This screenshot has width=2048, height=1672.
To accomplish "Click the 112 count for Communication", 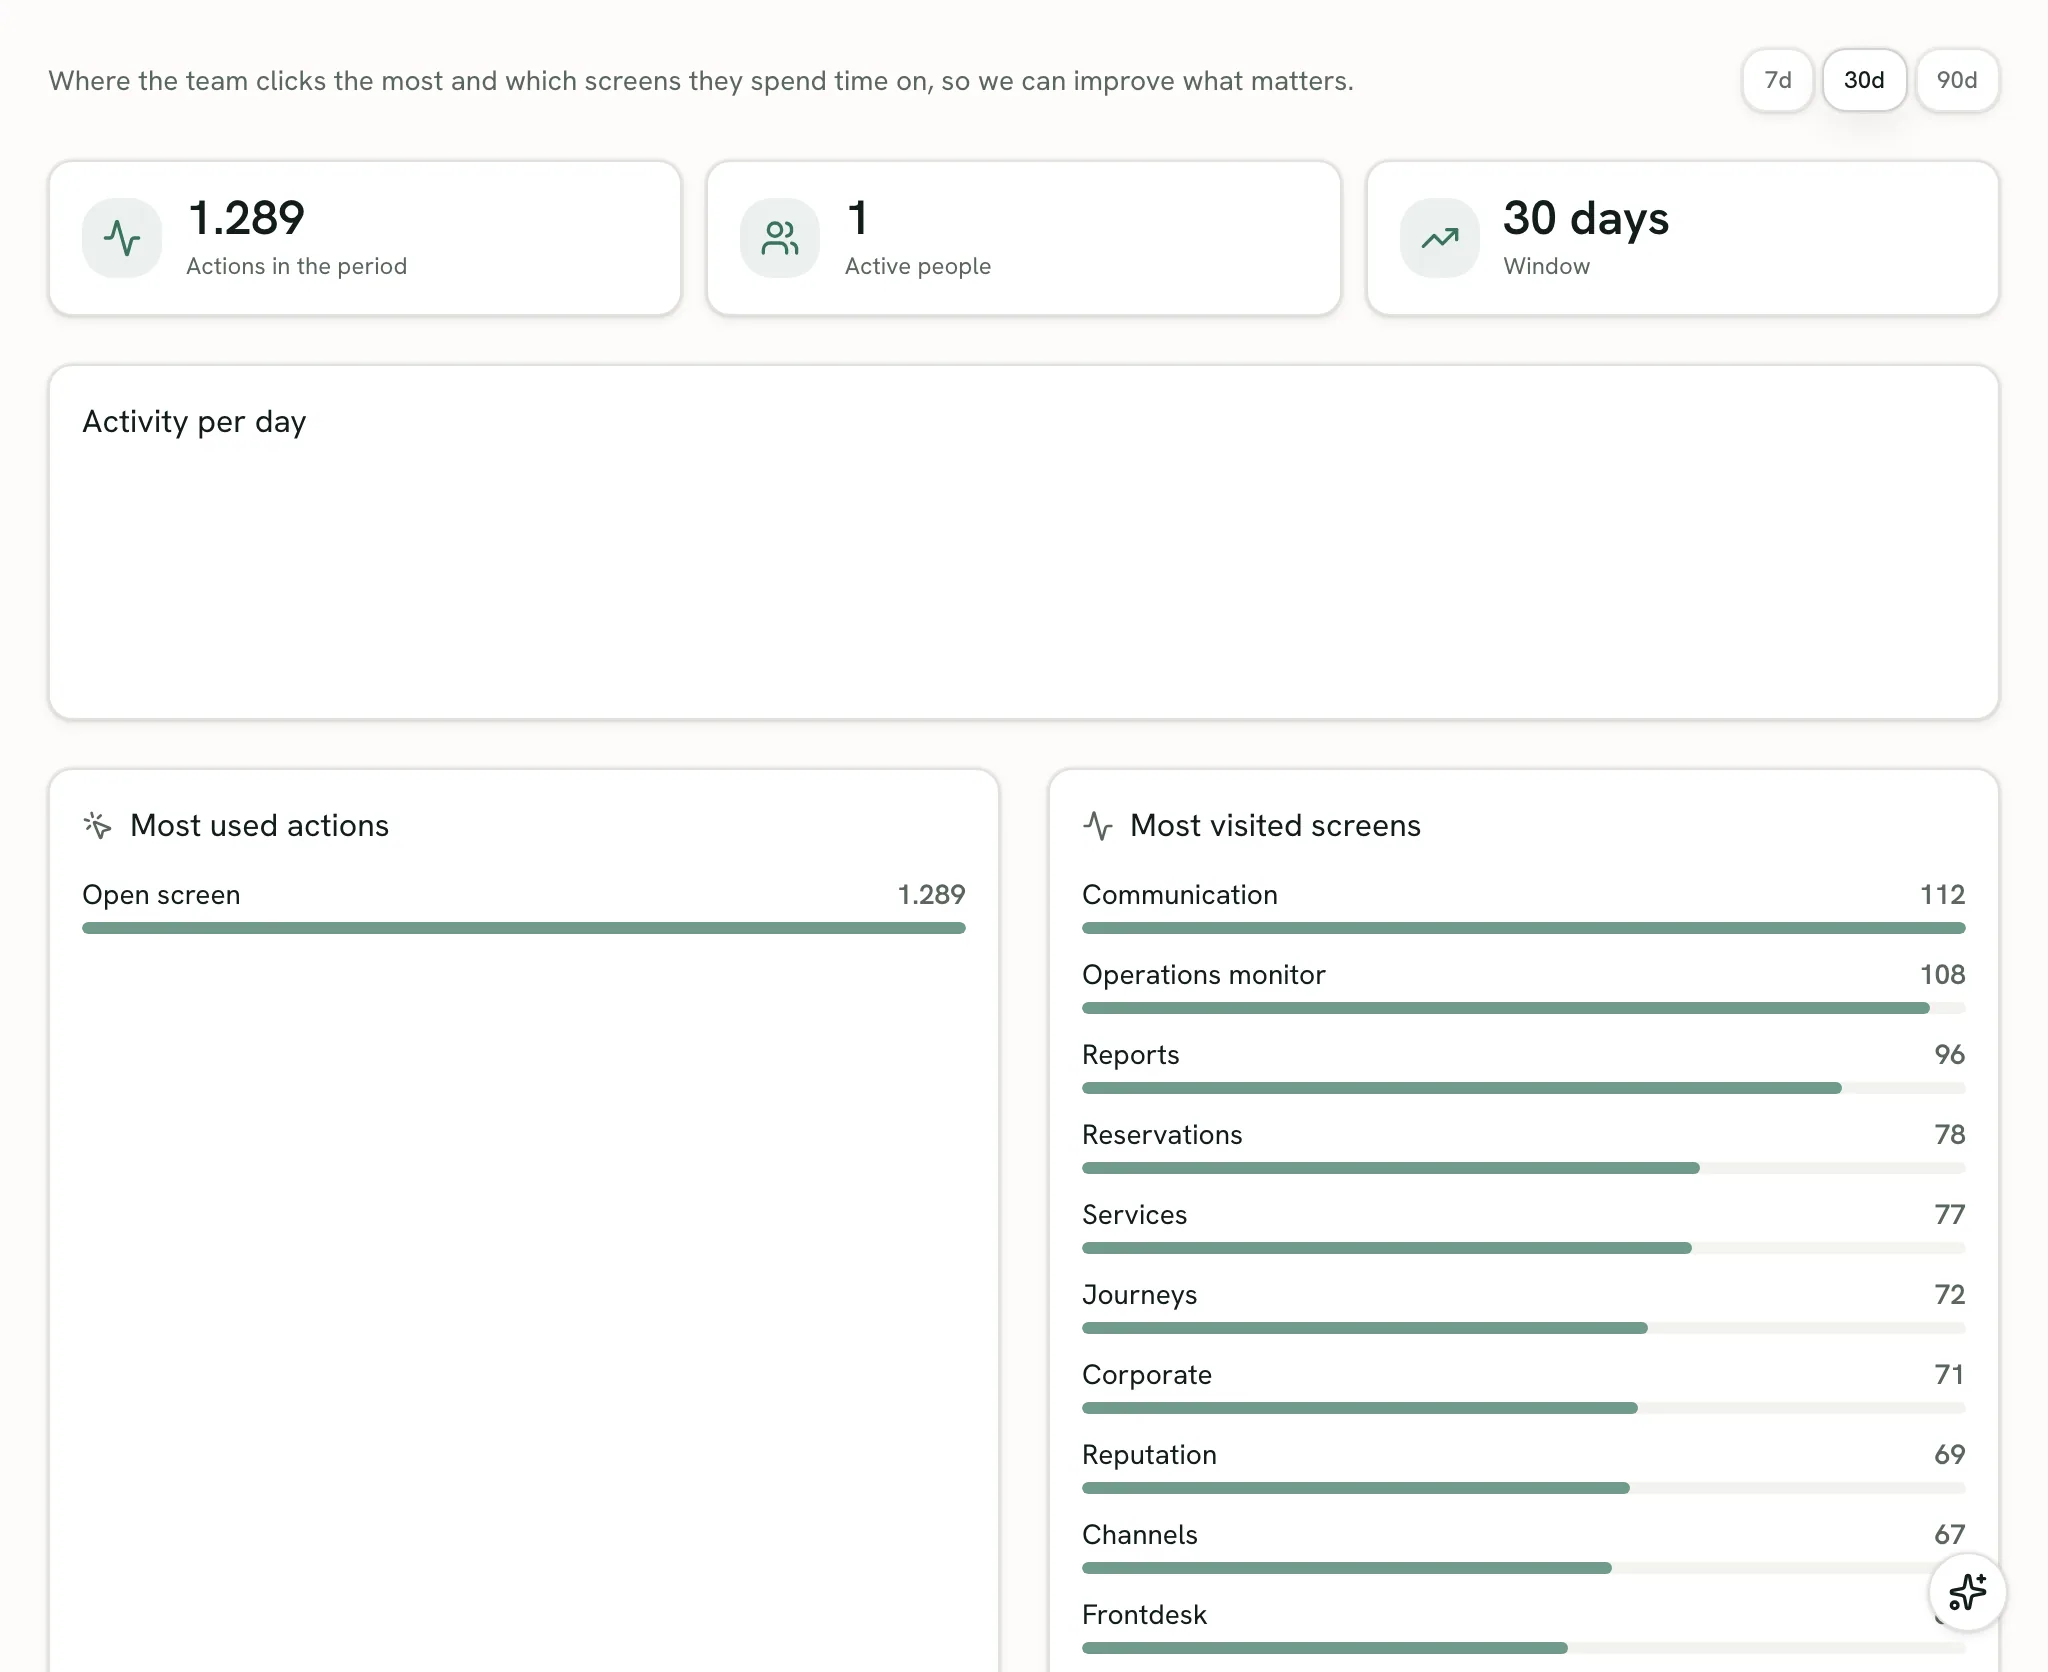I will pos(1942,895).
